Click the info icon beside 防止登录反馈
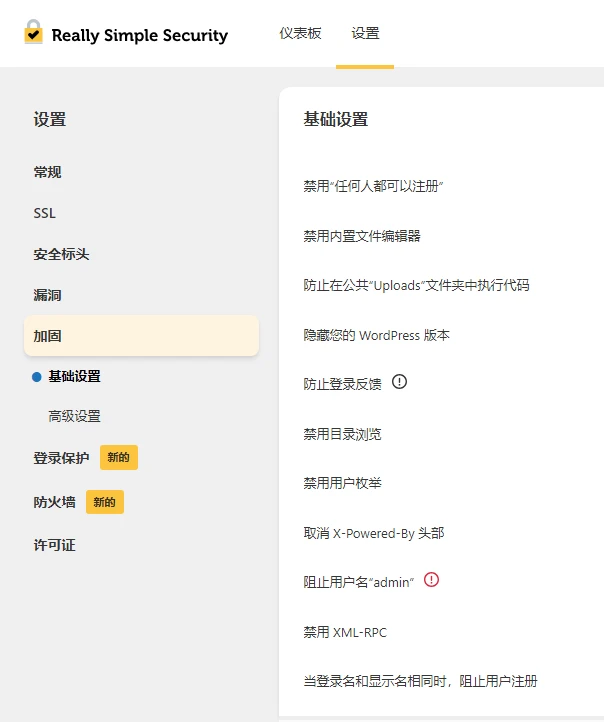 [x=399, y=382]
